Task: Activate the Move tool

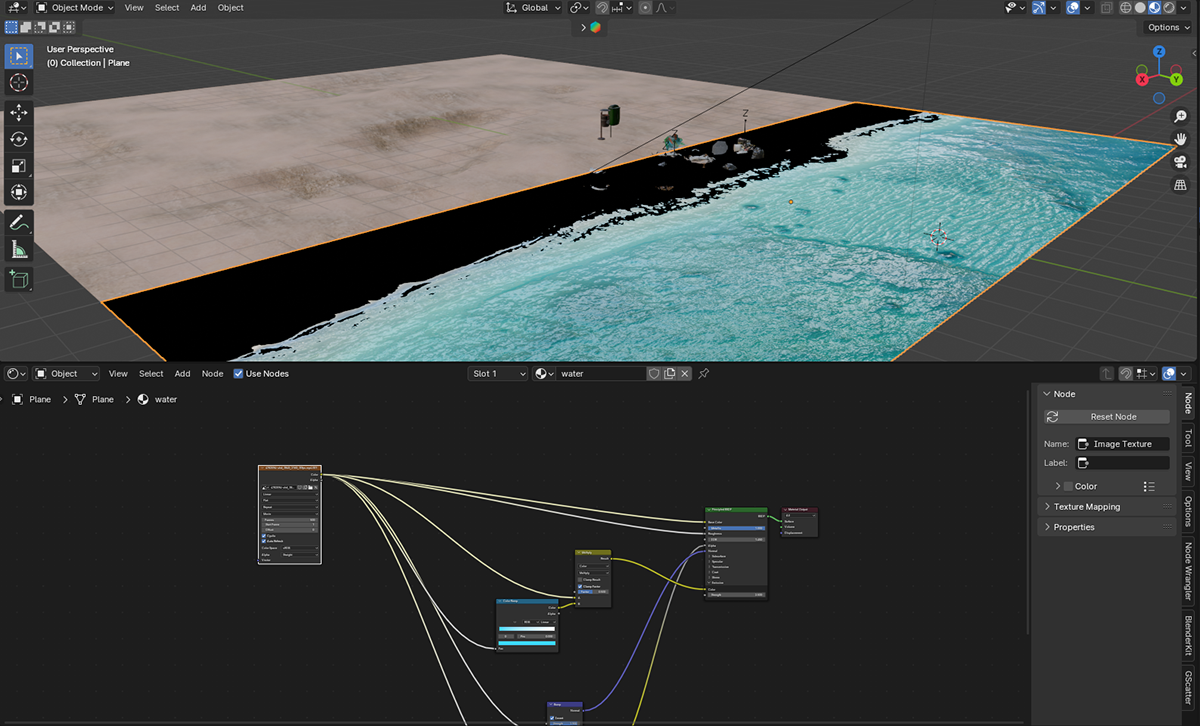Action: pyautogui.click(x=19, y=112)
